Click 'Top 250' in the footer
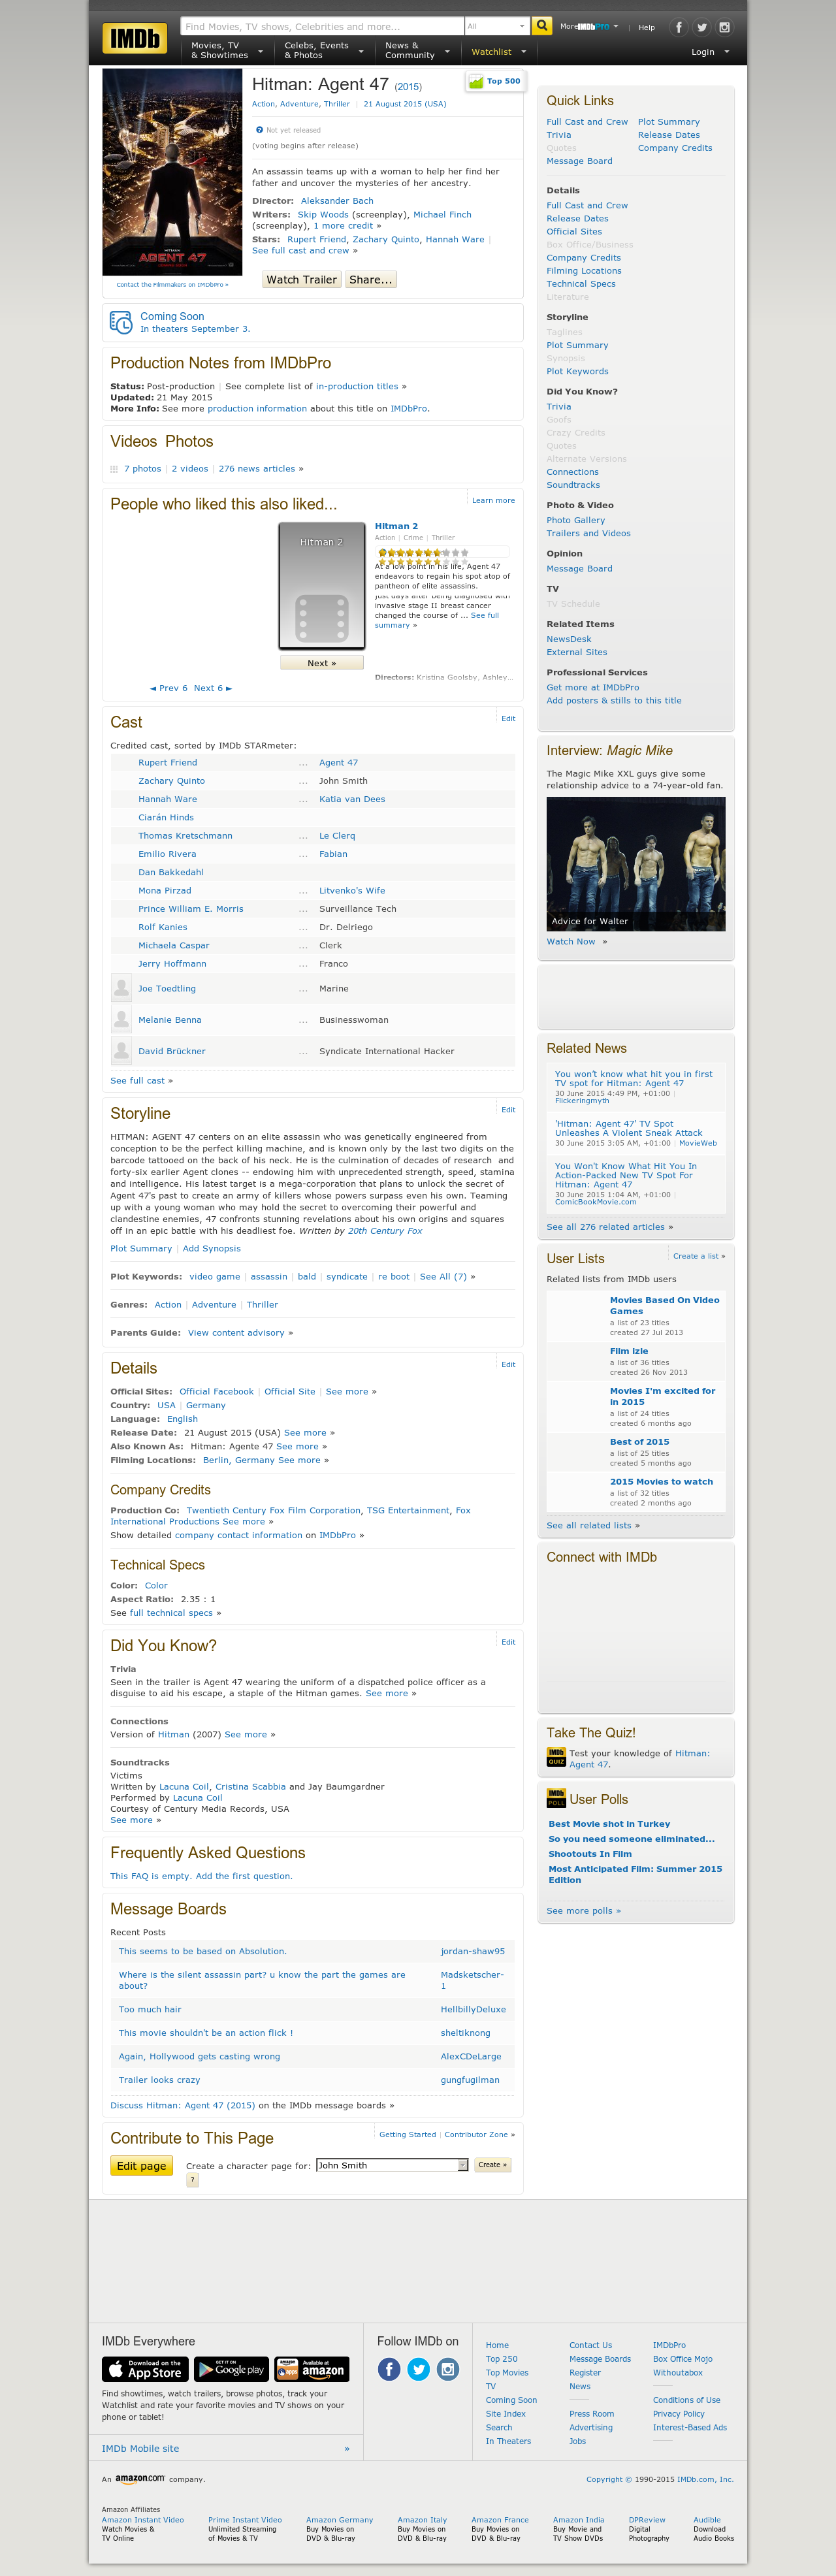This screenshot has width=836, height=2576. click(x=502, y=2359)
